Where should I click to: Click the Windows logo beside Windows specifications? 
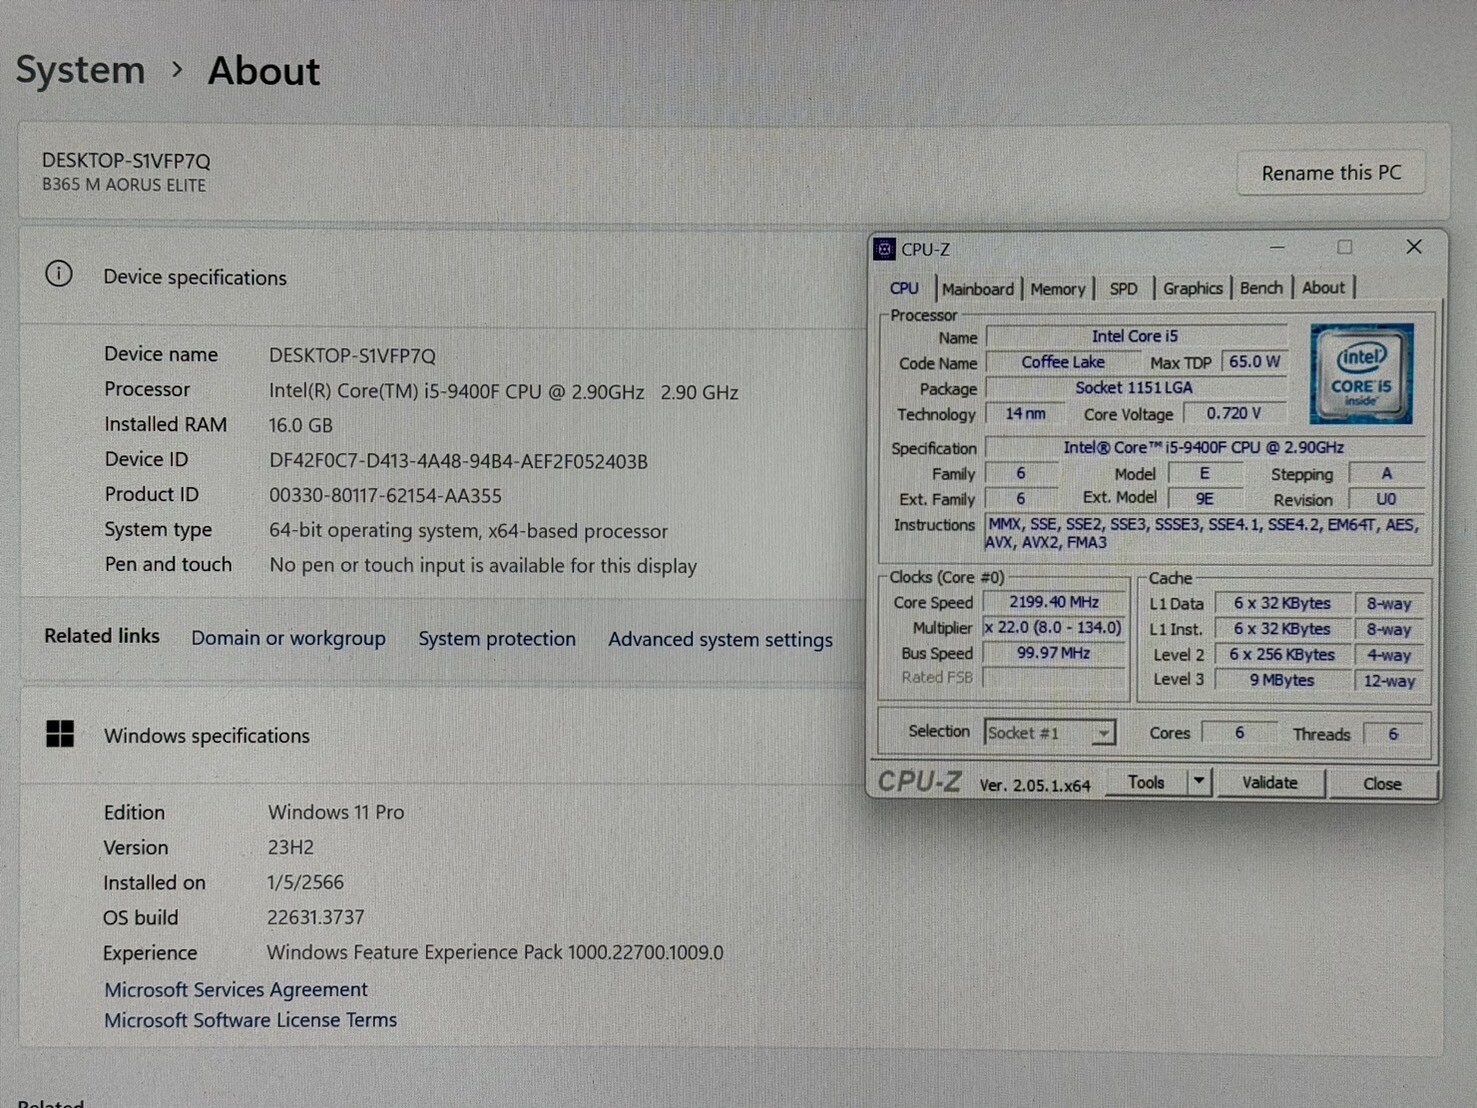pos(60,734)
